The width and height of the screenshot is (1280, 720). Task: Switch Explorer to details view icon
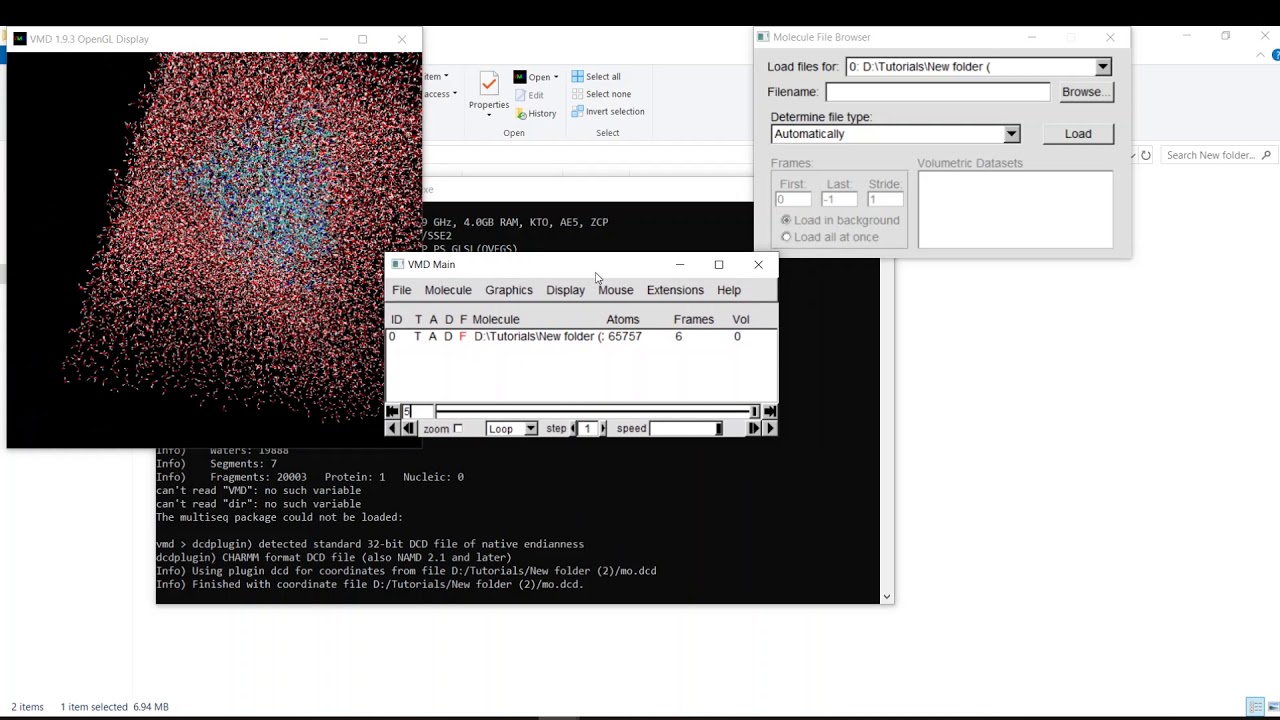tap(1255, 707)
